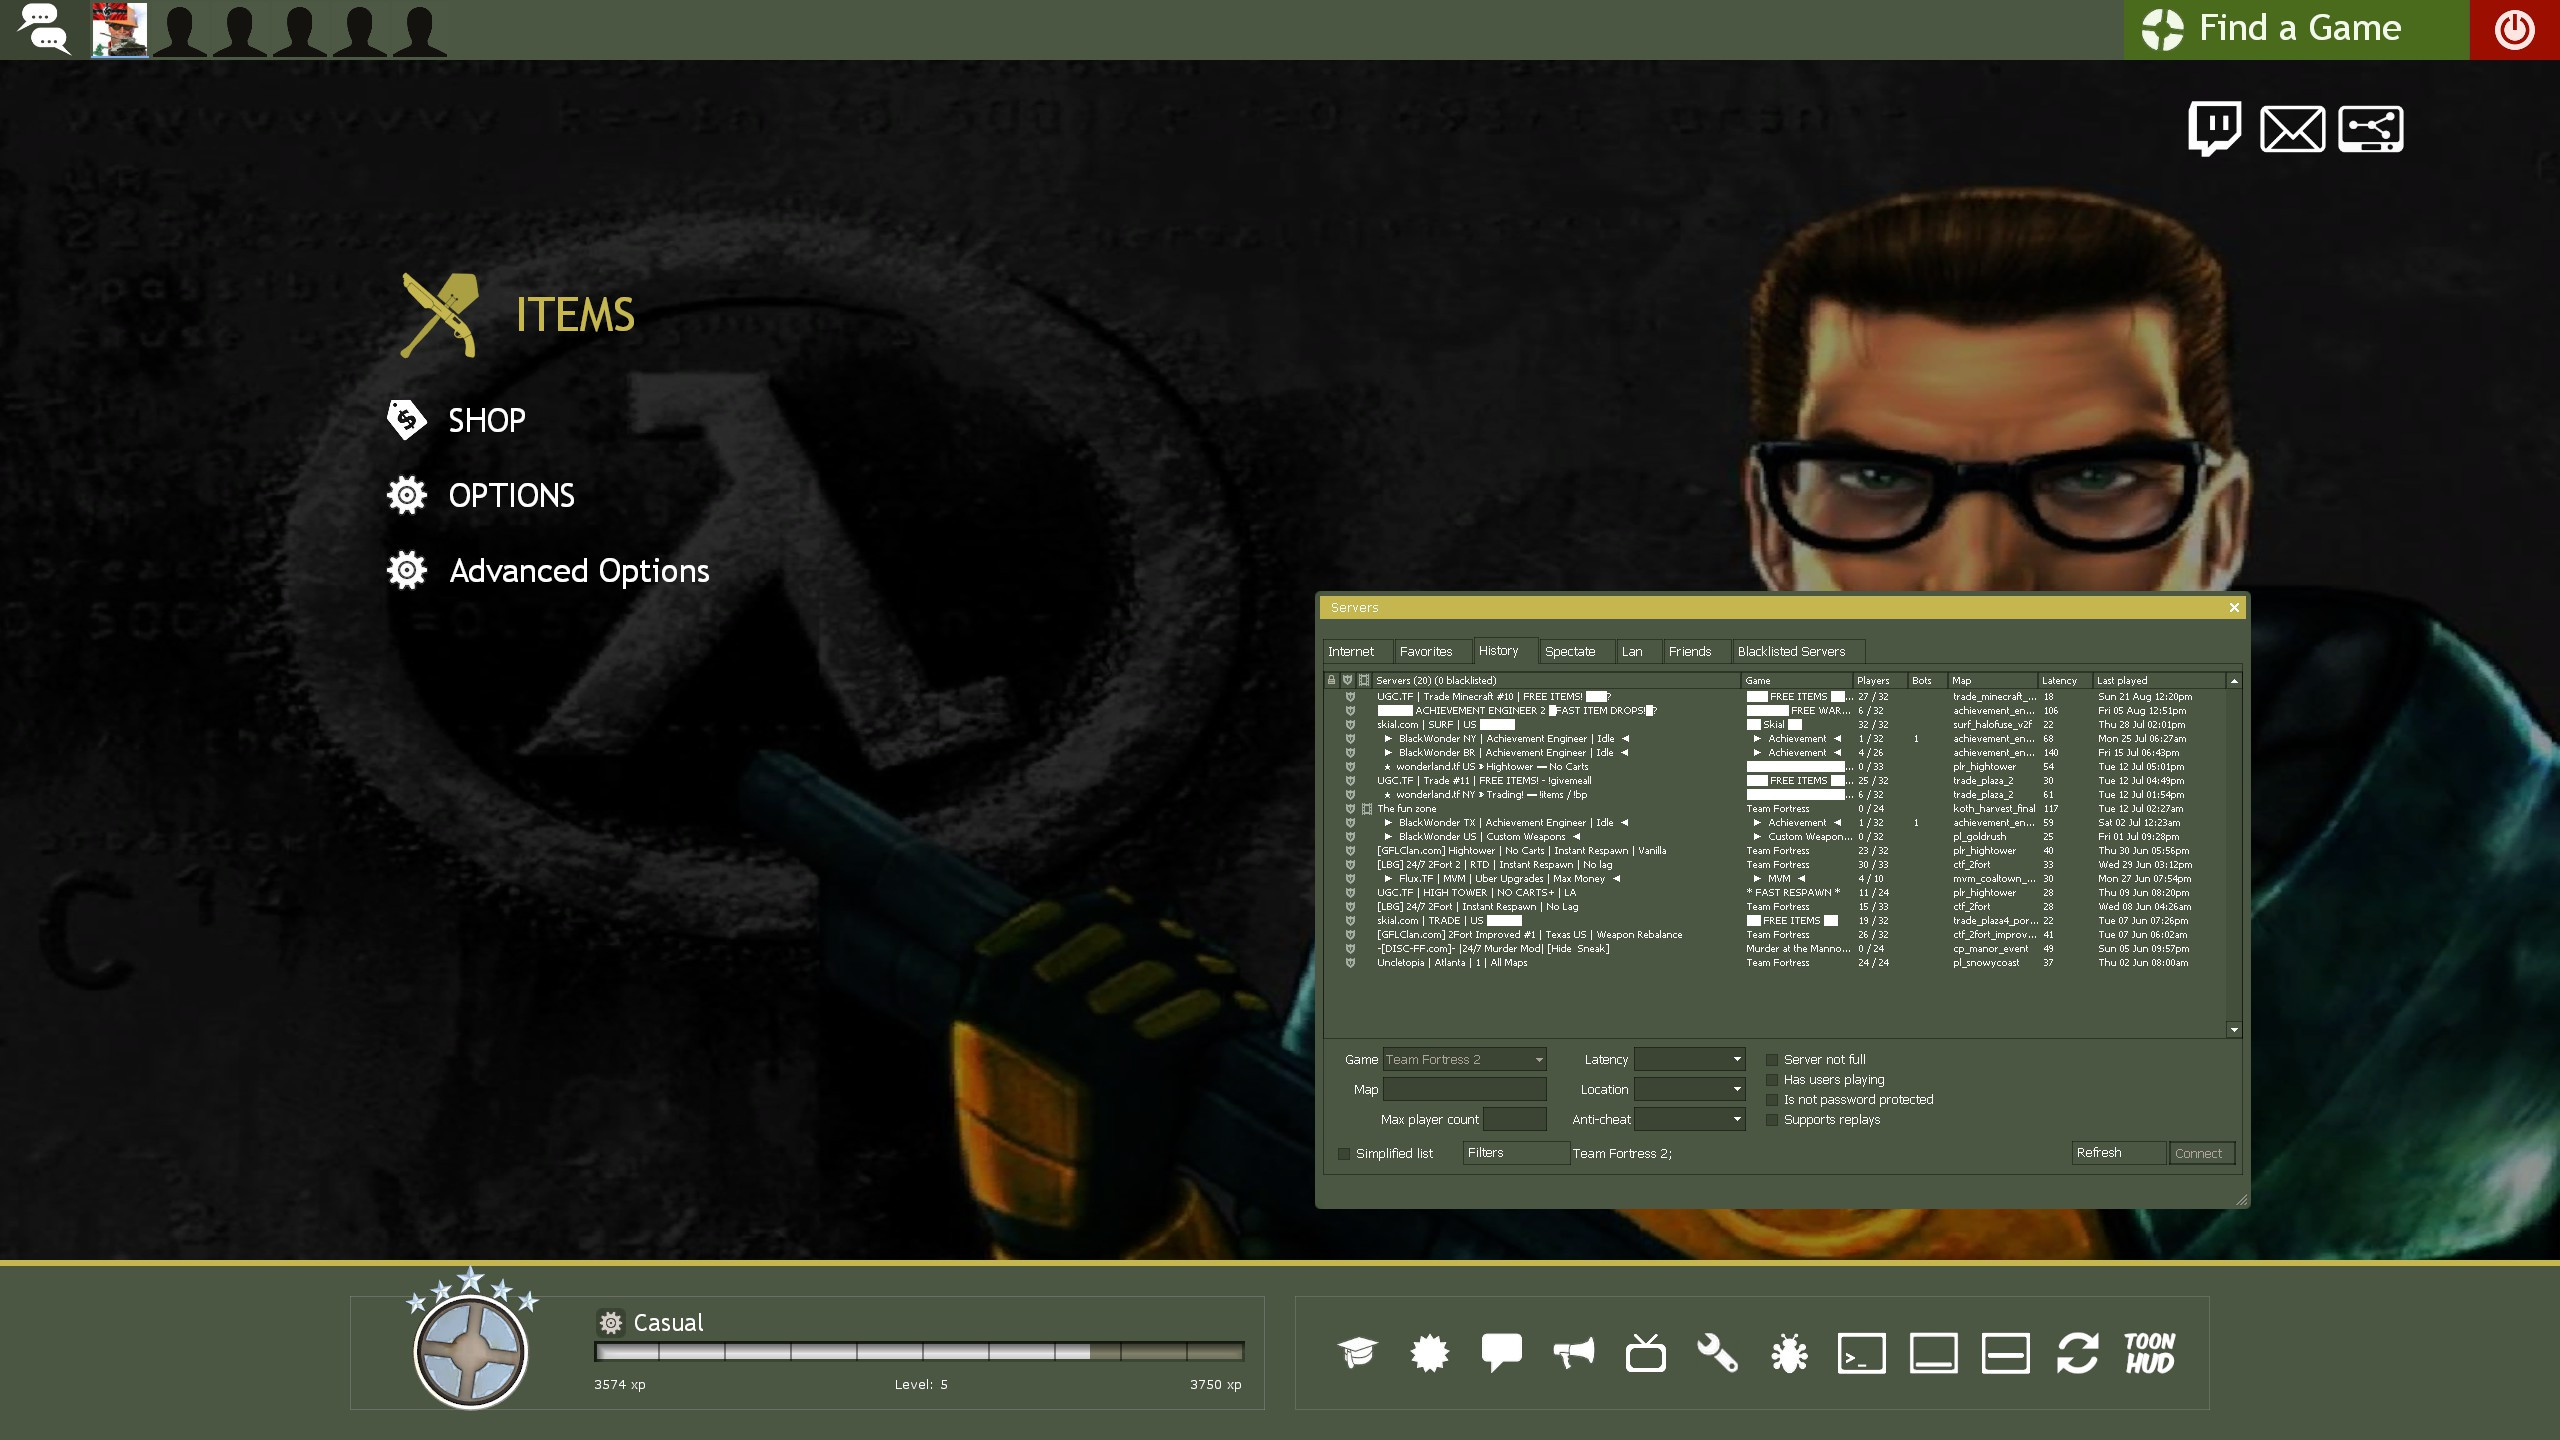Select the ToonHUD icon

pyautogui.click(x=2149, y=1354)
